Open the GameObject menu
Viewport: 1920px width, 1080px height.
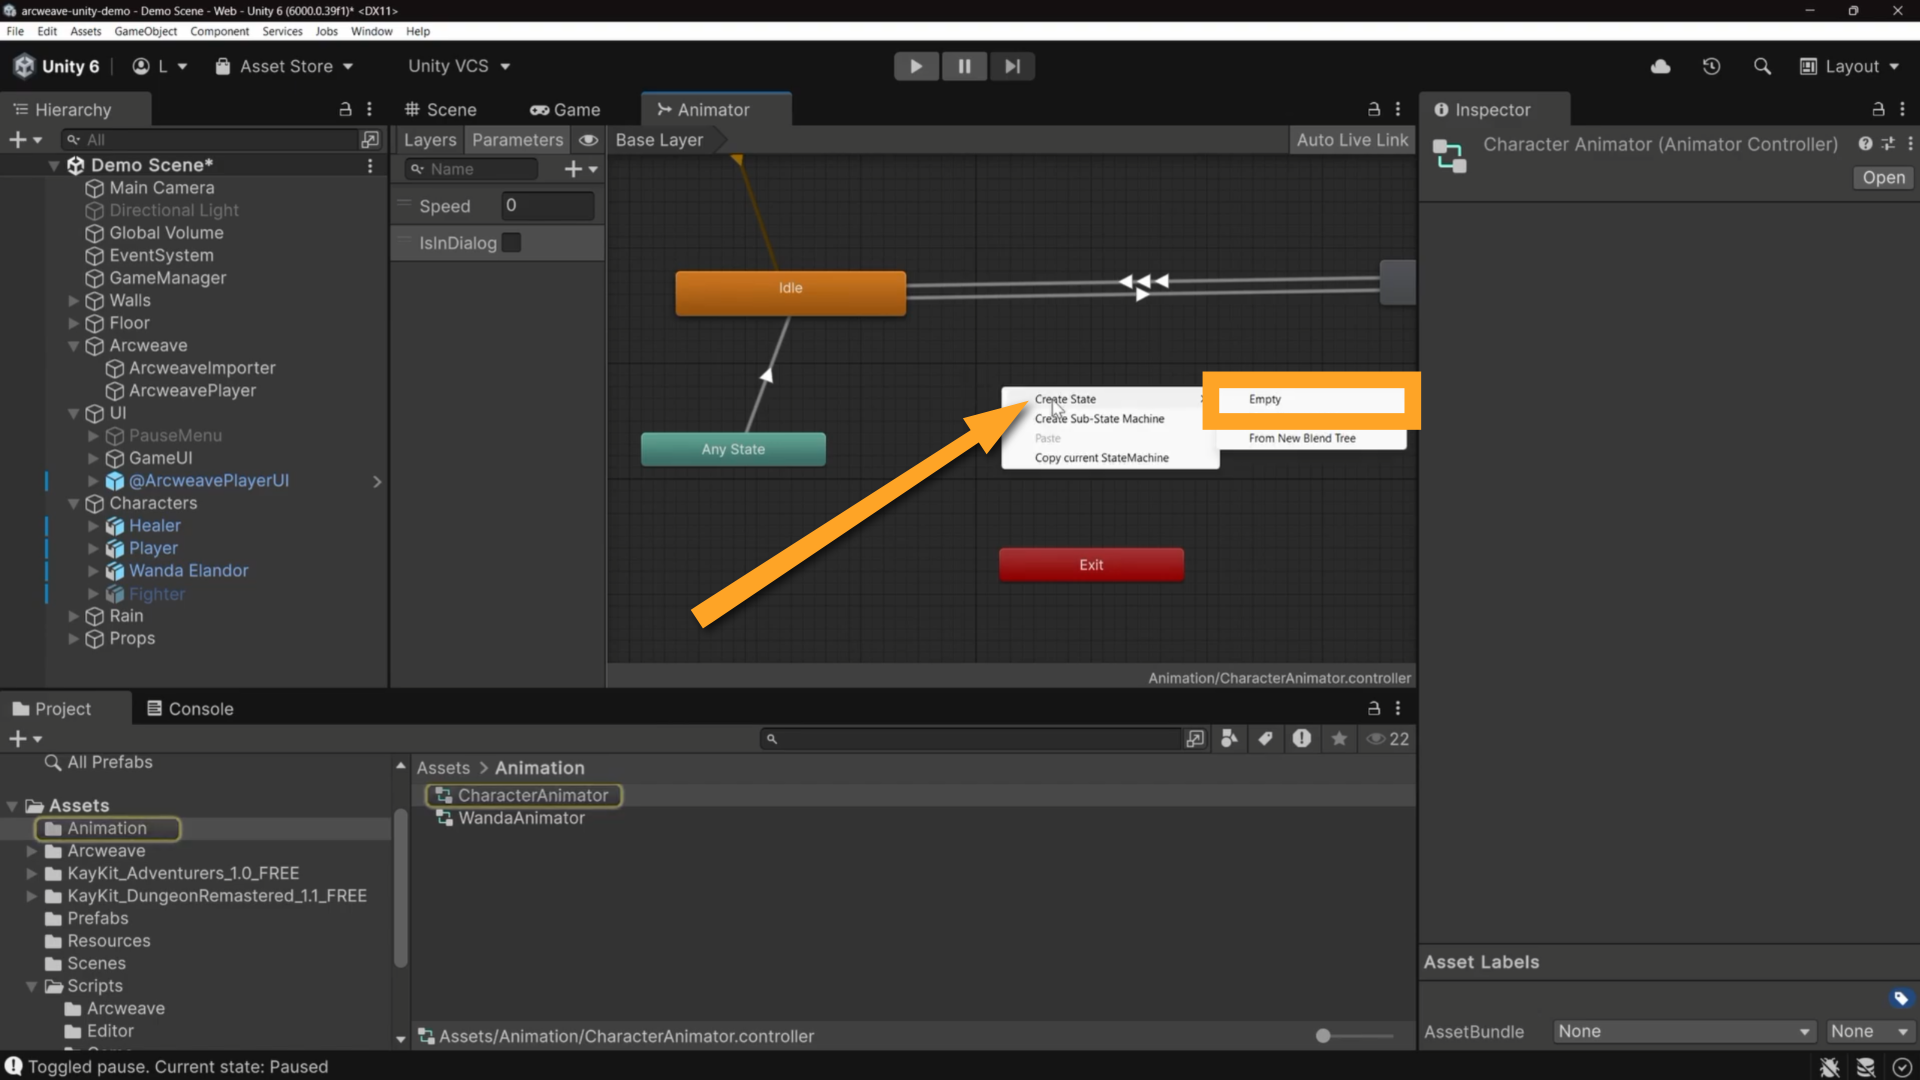(x=145, y=31)
